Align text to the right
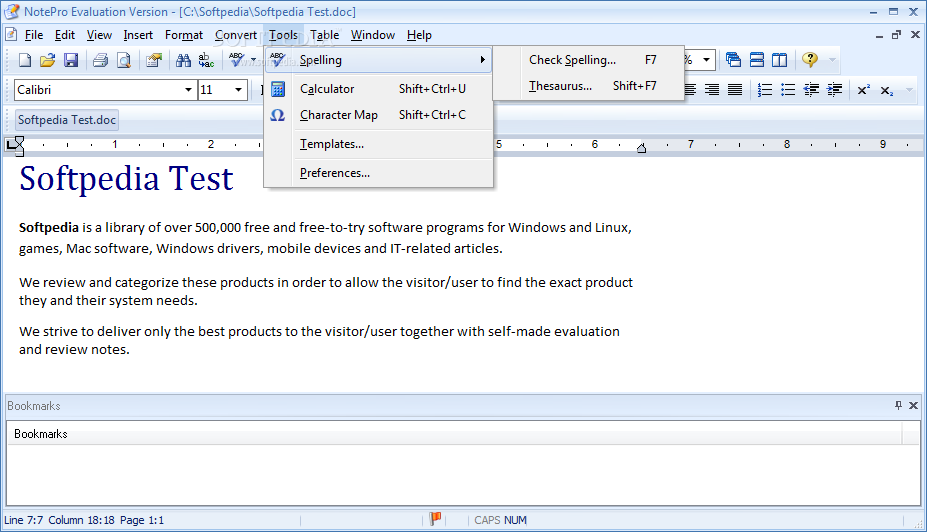The width and height of the screenshot is (927, 532). pos(712,90)
